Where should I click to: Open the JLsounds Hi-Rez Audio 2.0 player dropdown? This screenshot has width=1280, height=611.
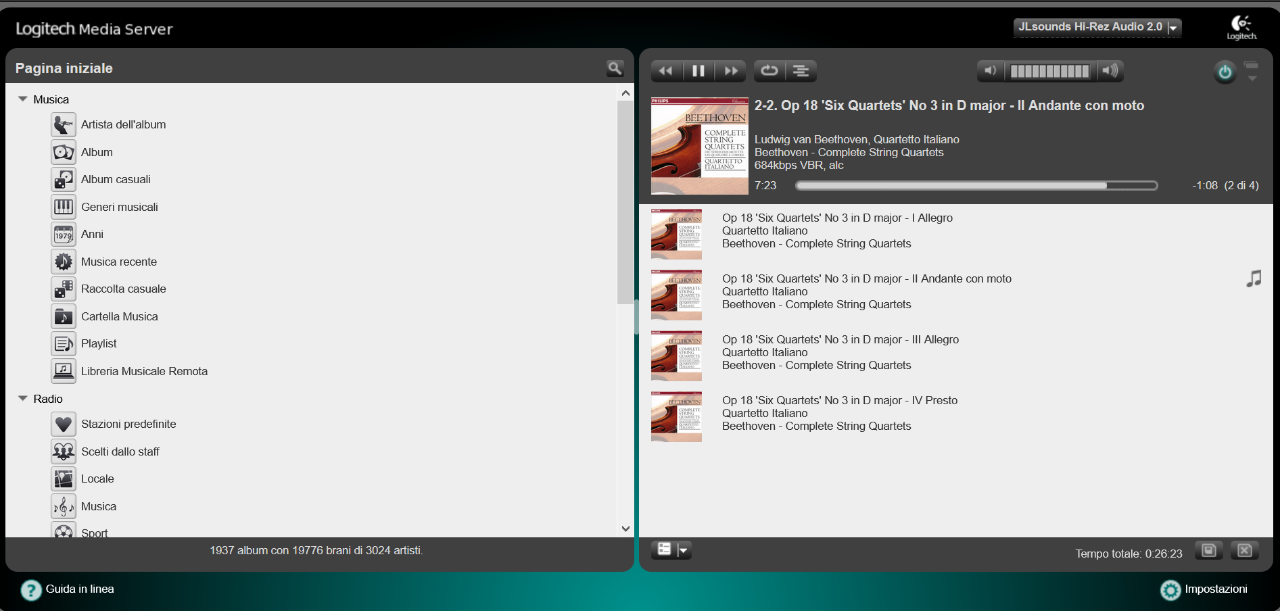1097,27
